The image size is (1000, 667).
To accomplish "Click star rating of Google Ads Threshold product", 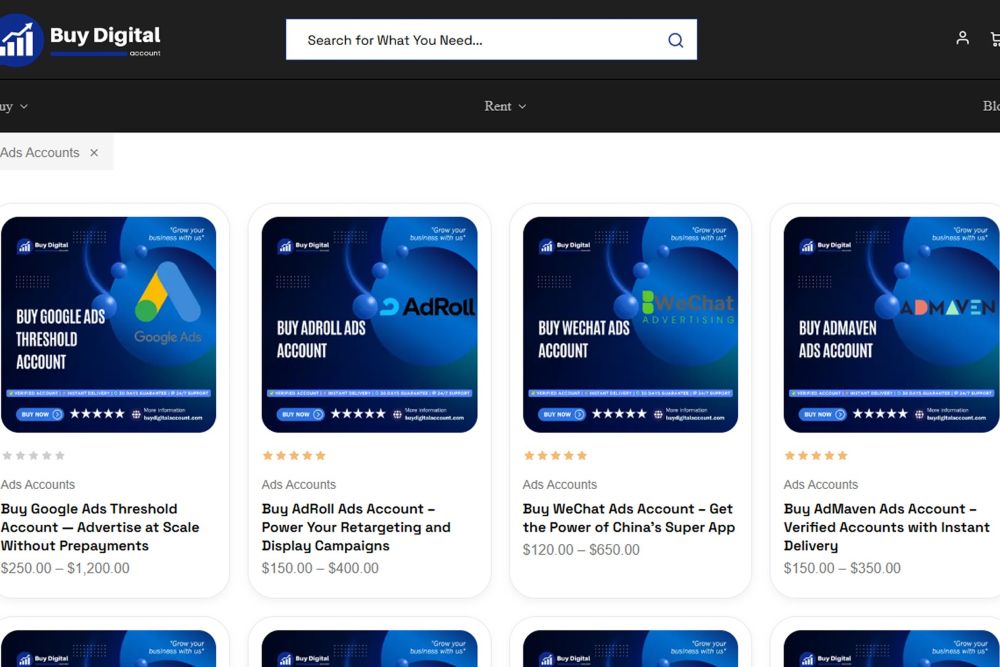I will pyautogui.click(x=33, y=455).
